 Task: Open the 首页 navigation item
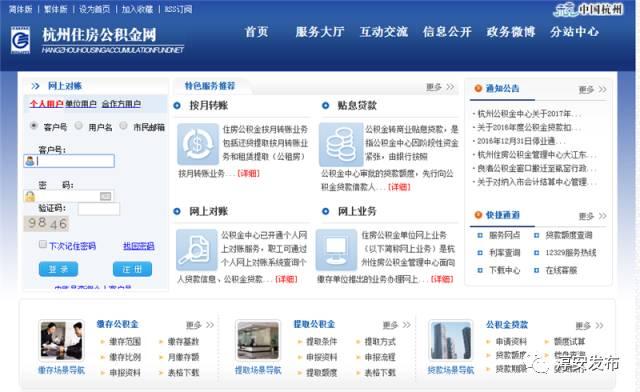coord(256,32)
